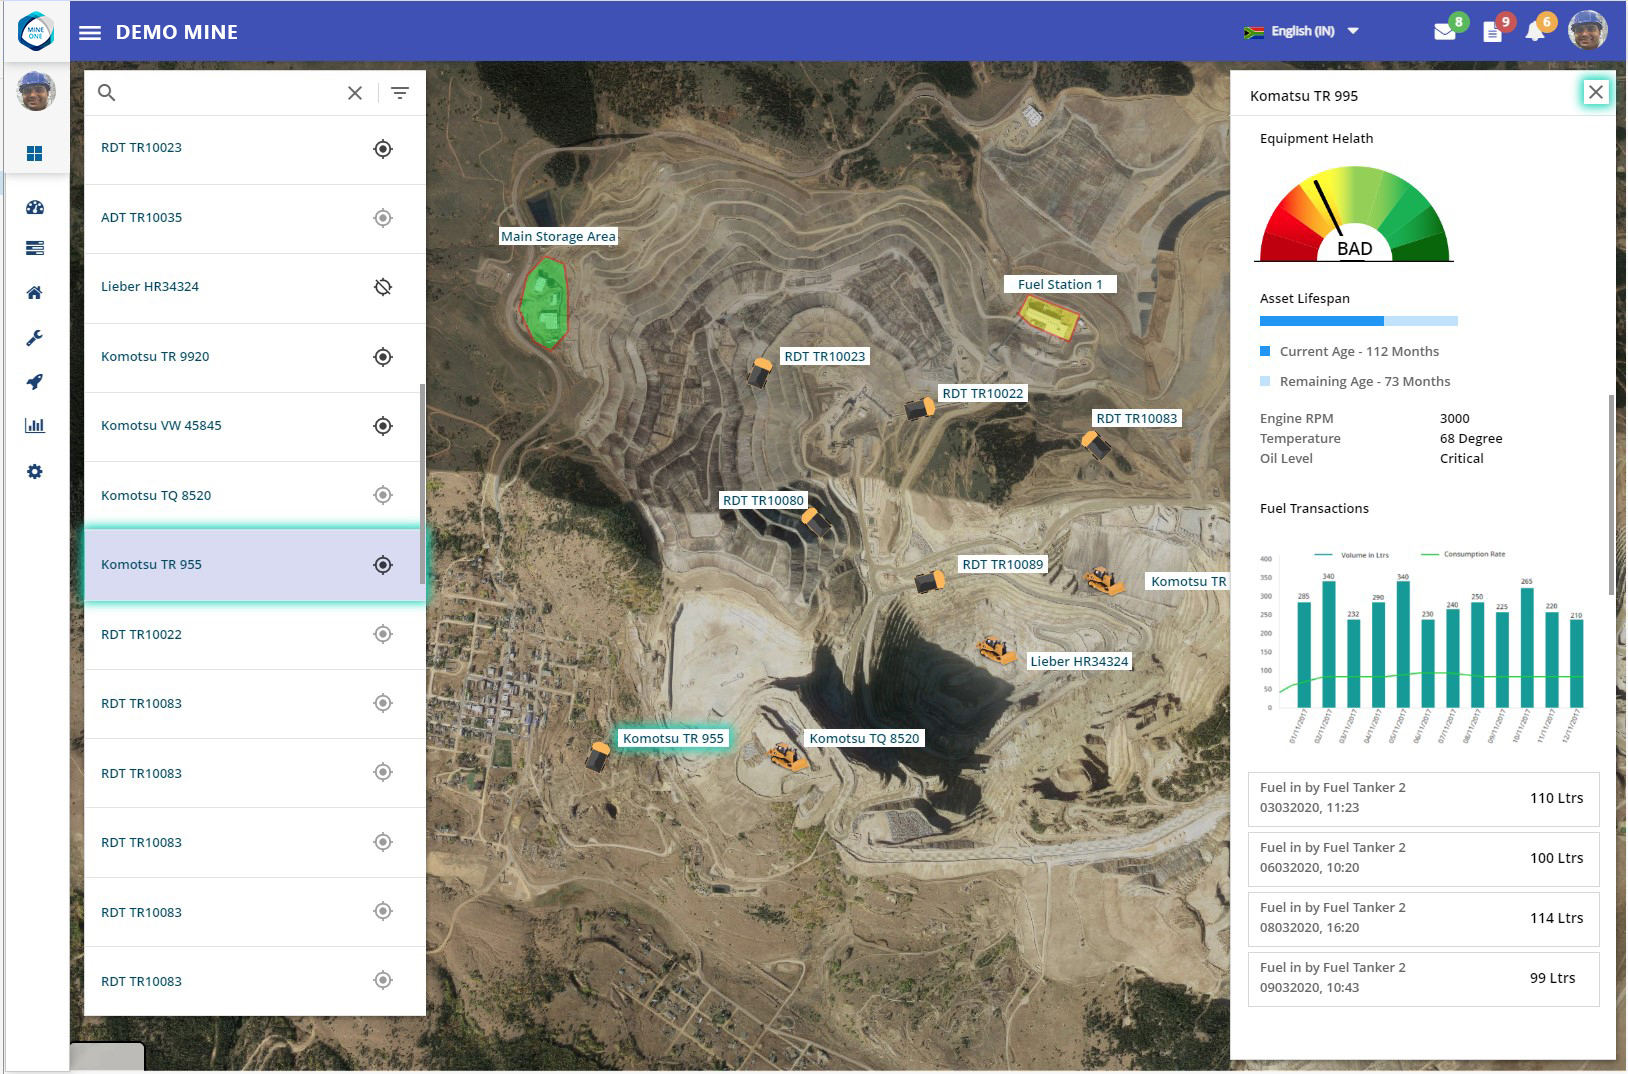
Task: Click the RDT TR10083 map label
Action: 1137,418
